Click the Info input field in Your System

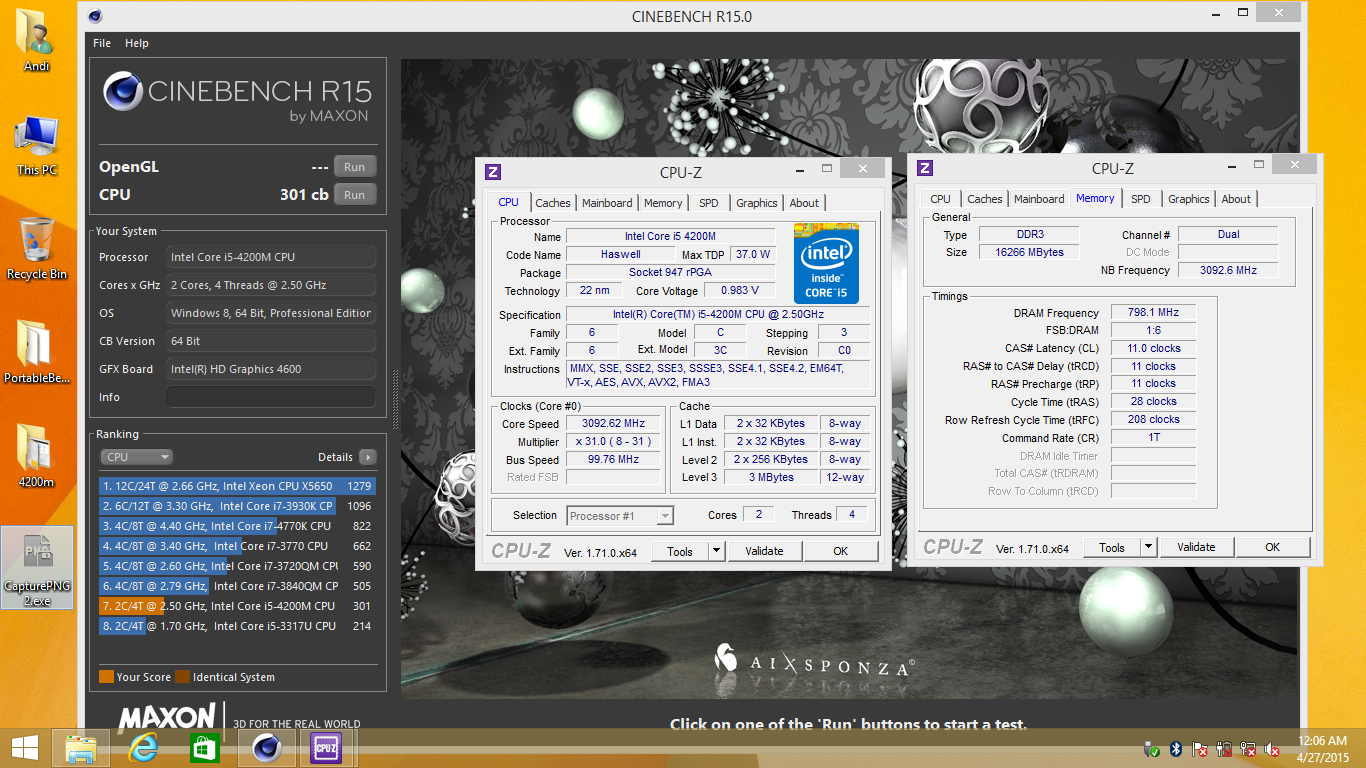point(271,397)
